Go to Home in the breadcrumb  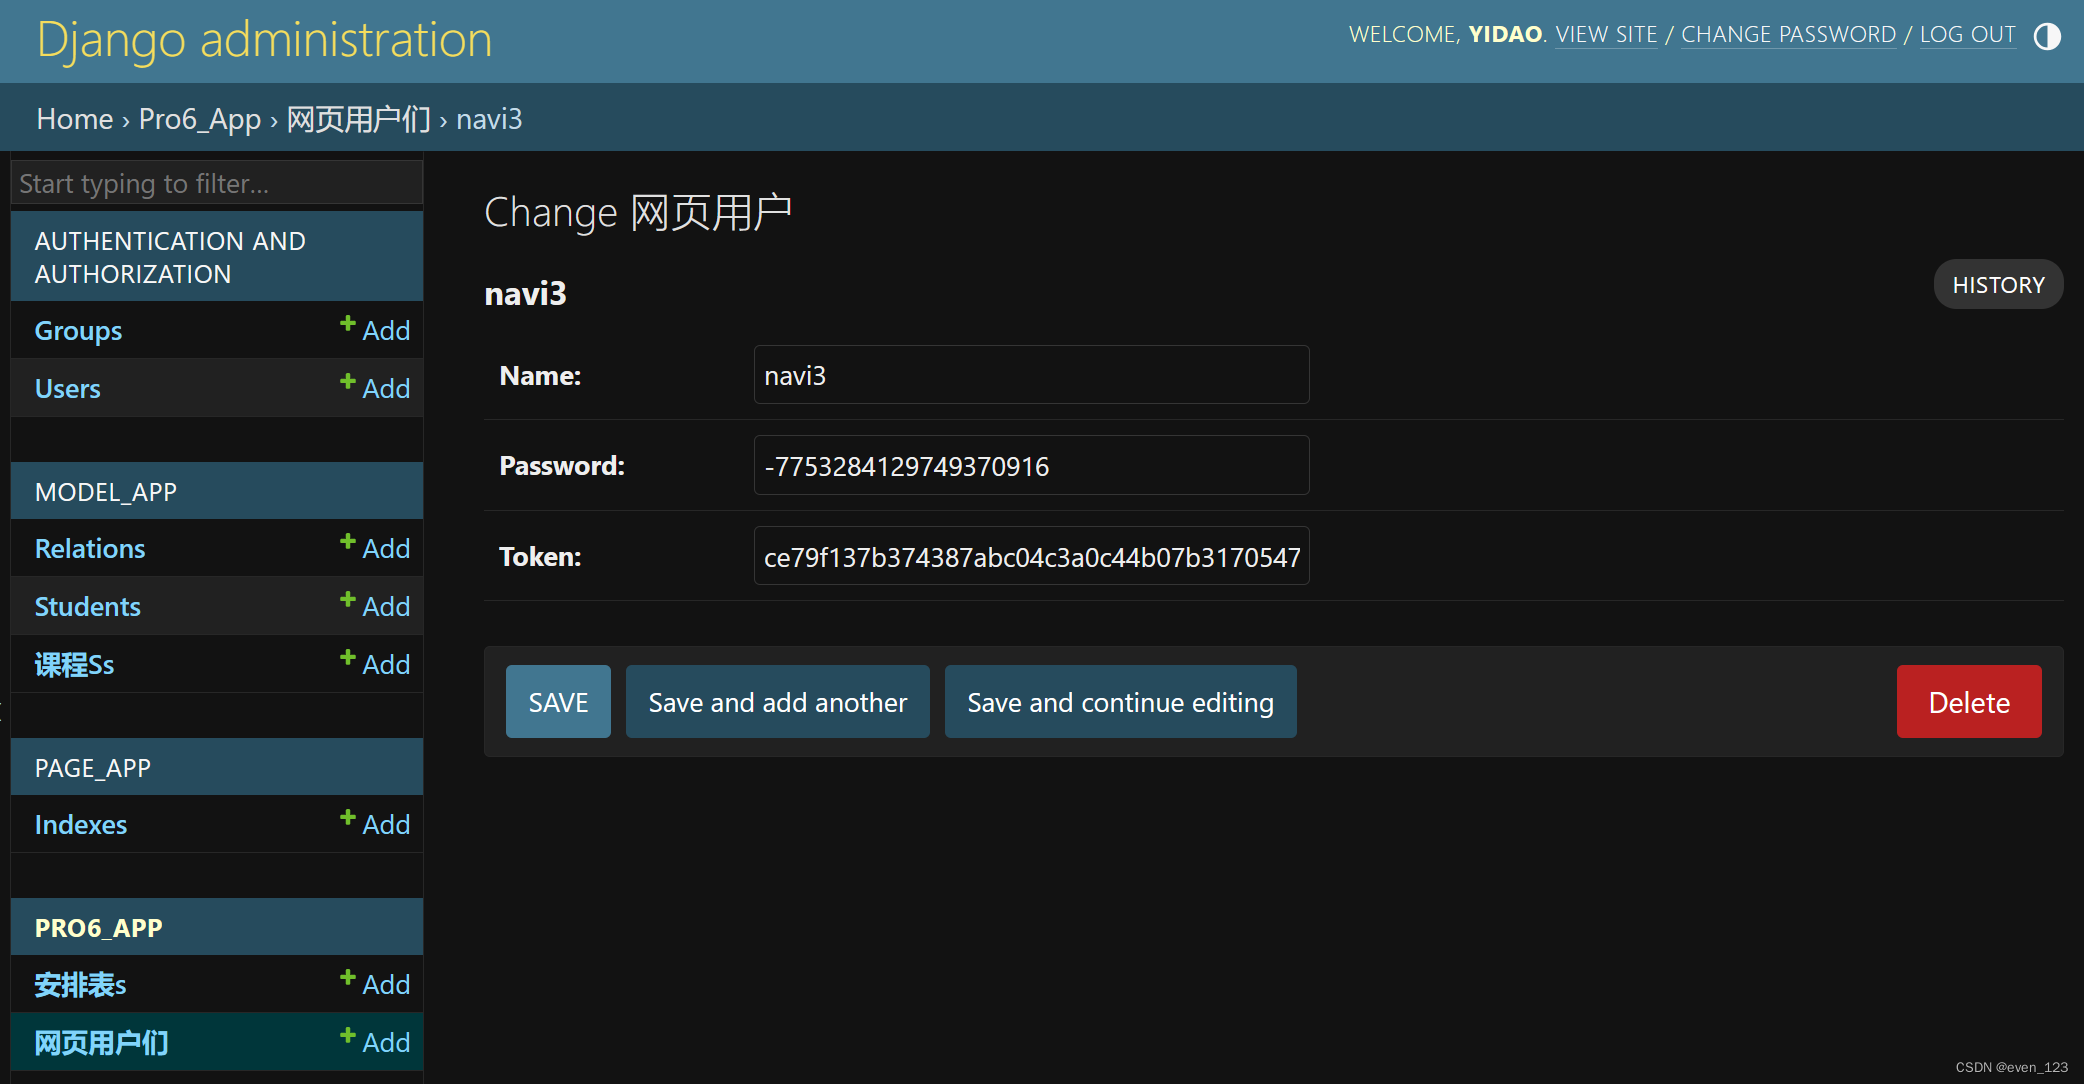[74, 119]
